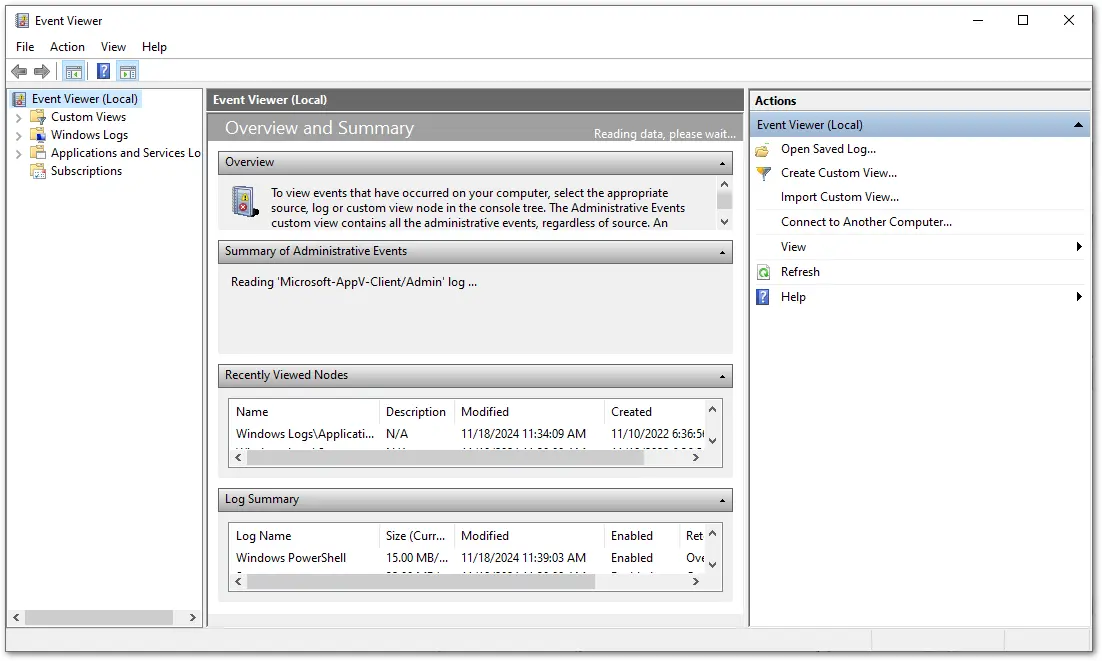Expand the Windows Logs tree node

[18, 135]
